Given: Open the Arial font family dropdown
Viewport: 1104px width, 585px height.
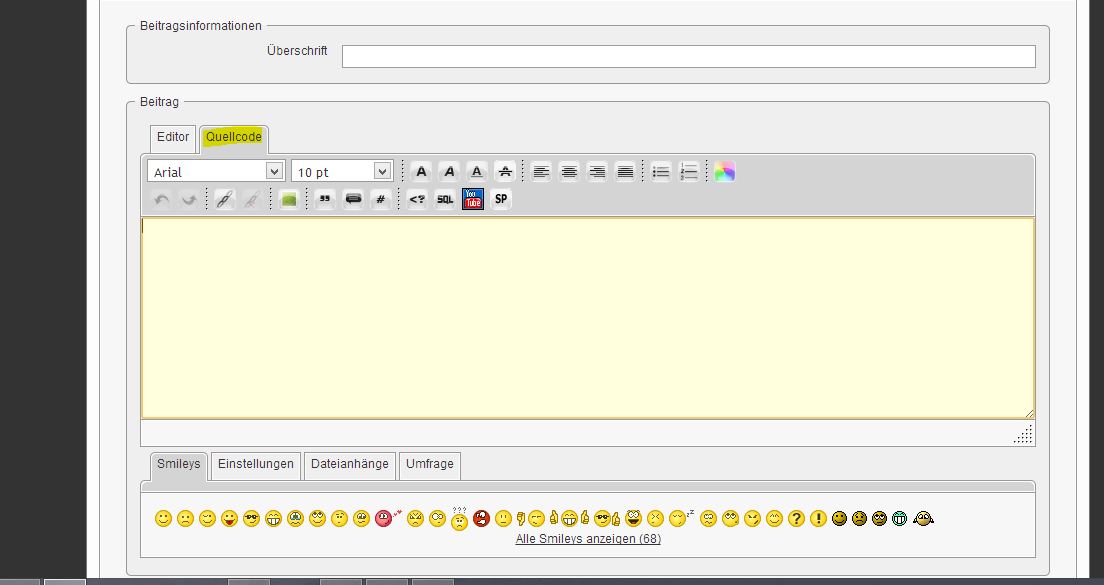Looking at the screenshot, I should [x=216, y=172].
